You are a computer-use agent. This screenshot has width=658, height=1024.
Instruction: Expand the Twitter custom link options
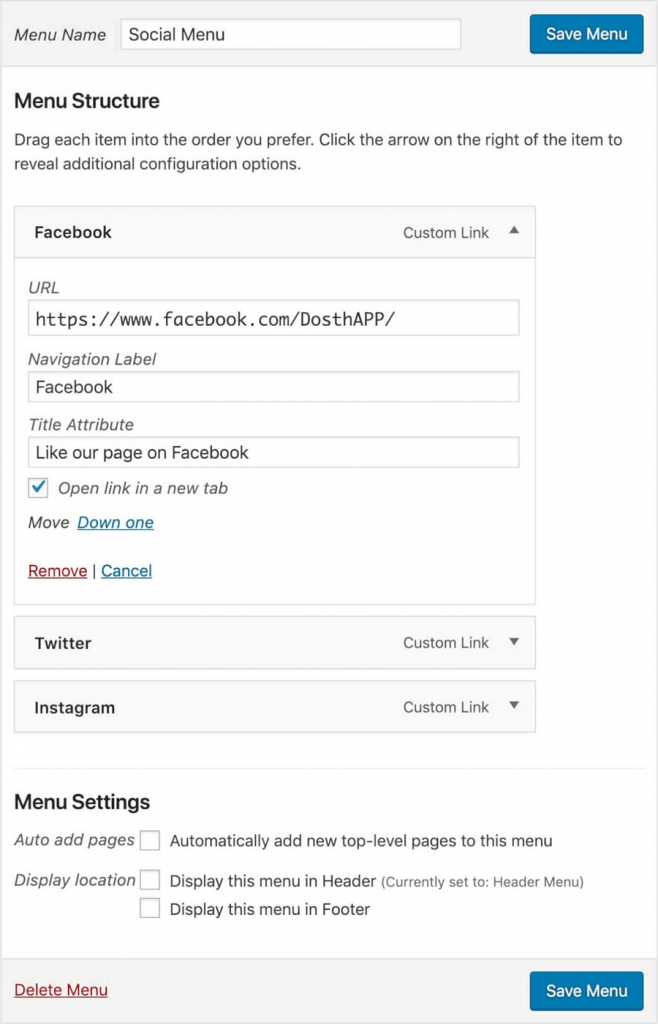point(513,642)
